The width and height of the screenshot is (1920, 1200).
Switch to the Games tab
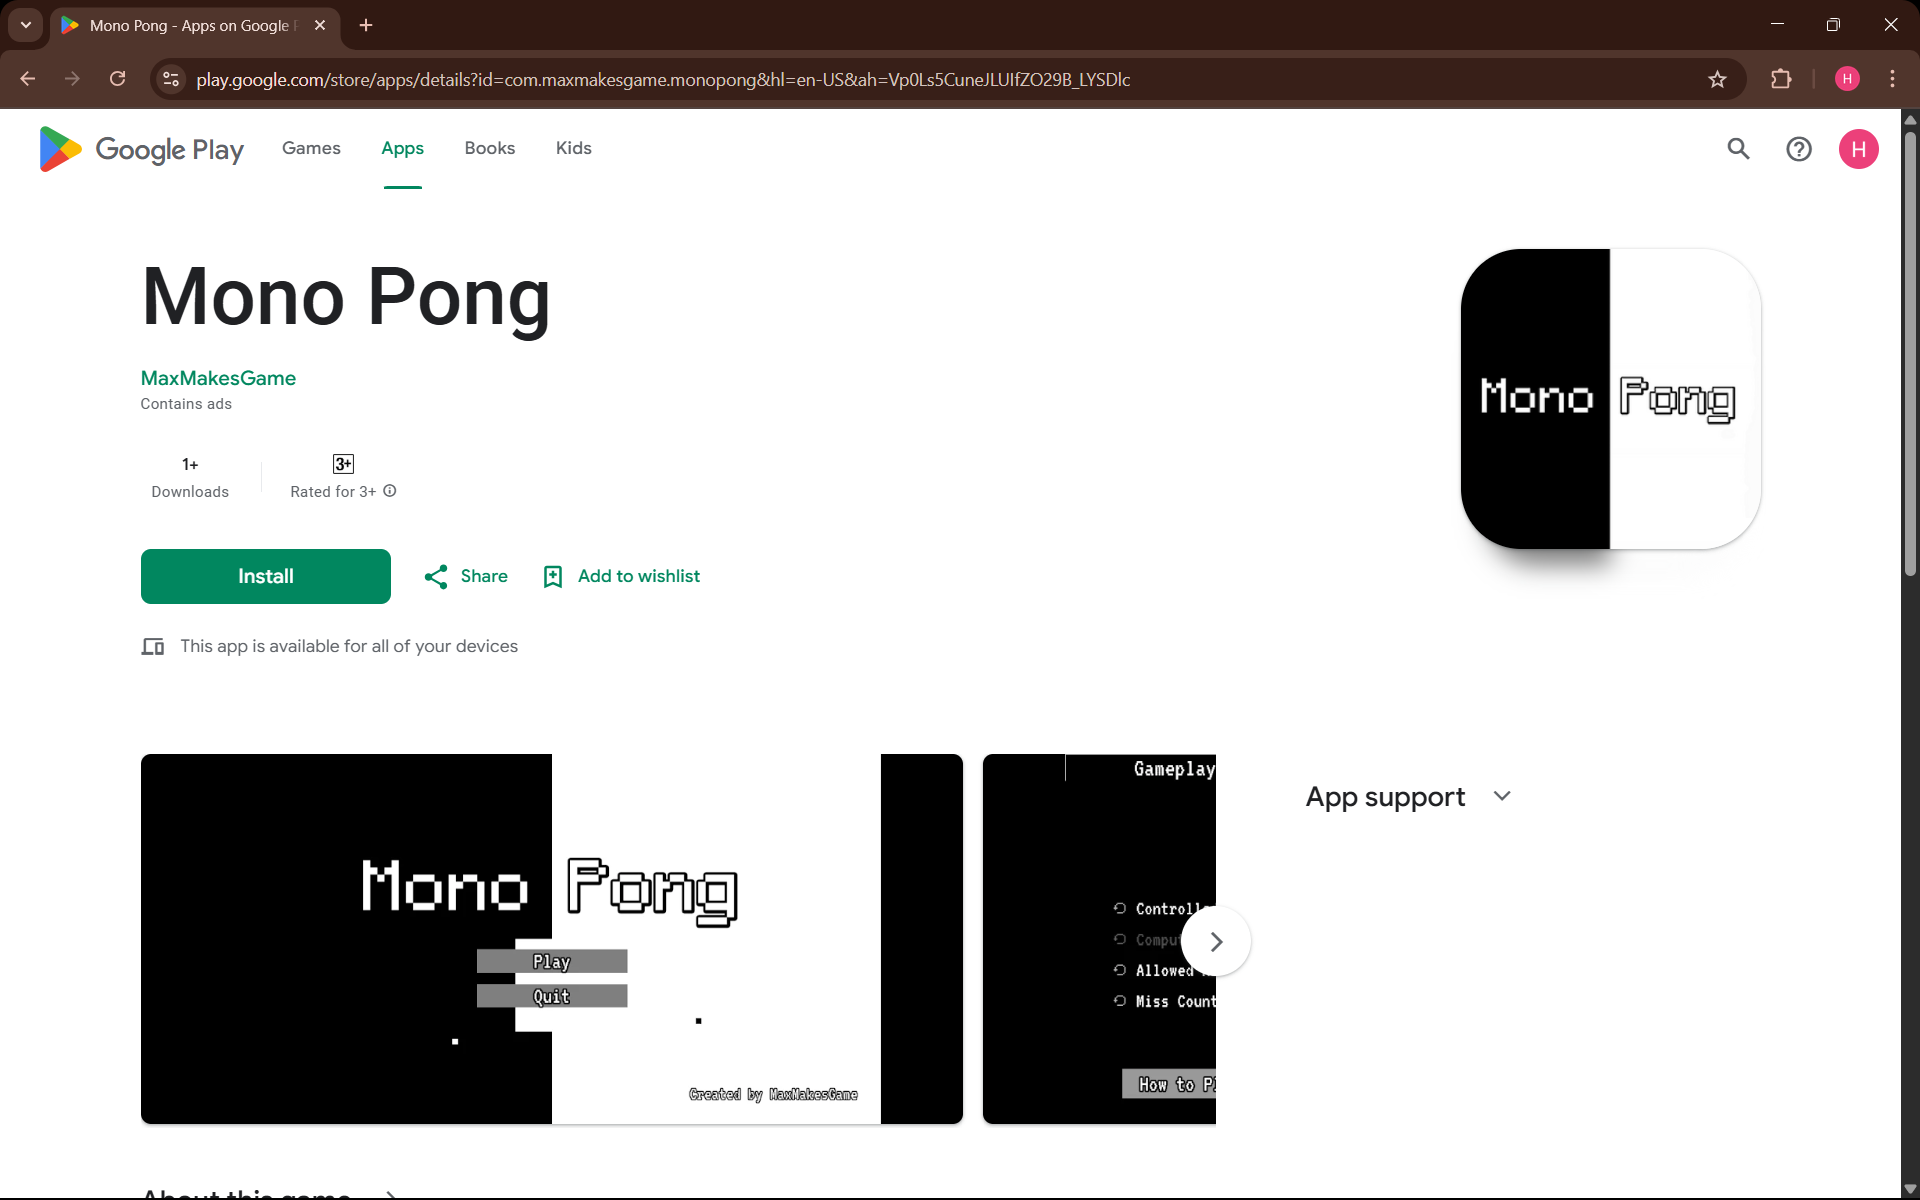311,148
